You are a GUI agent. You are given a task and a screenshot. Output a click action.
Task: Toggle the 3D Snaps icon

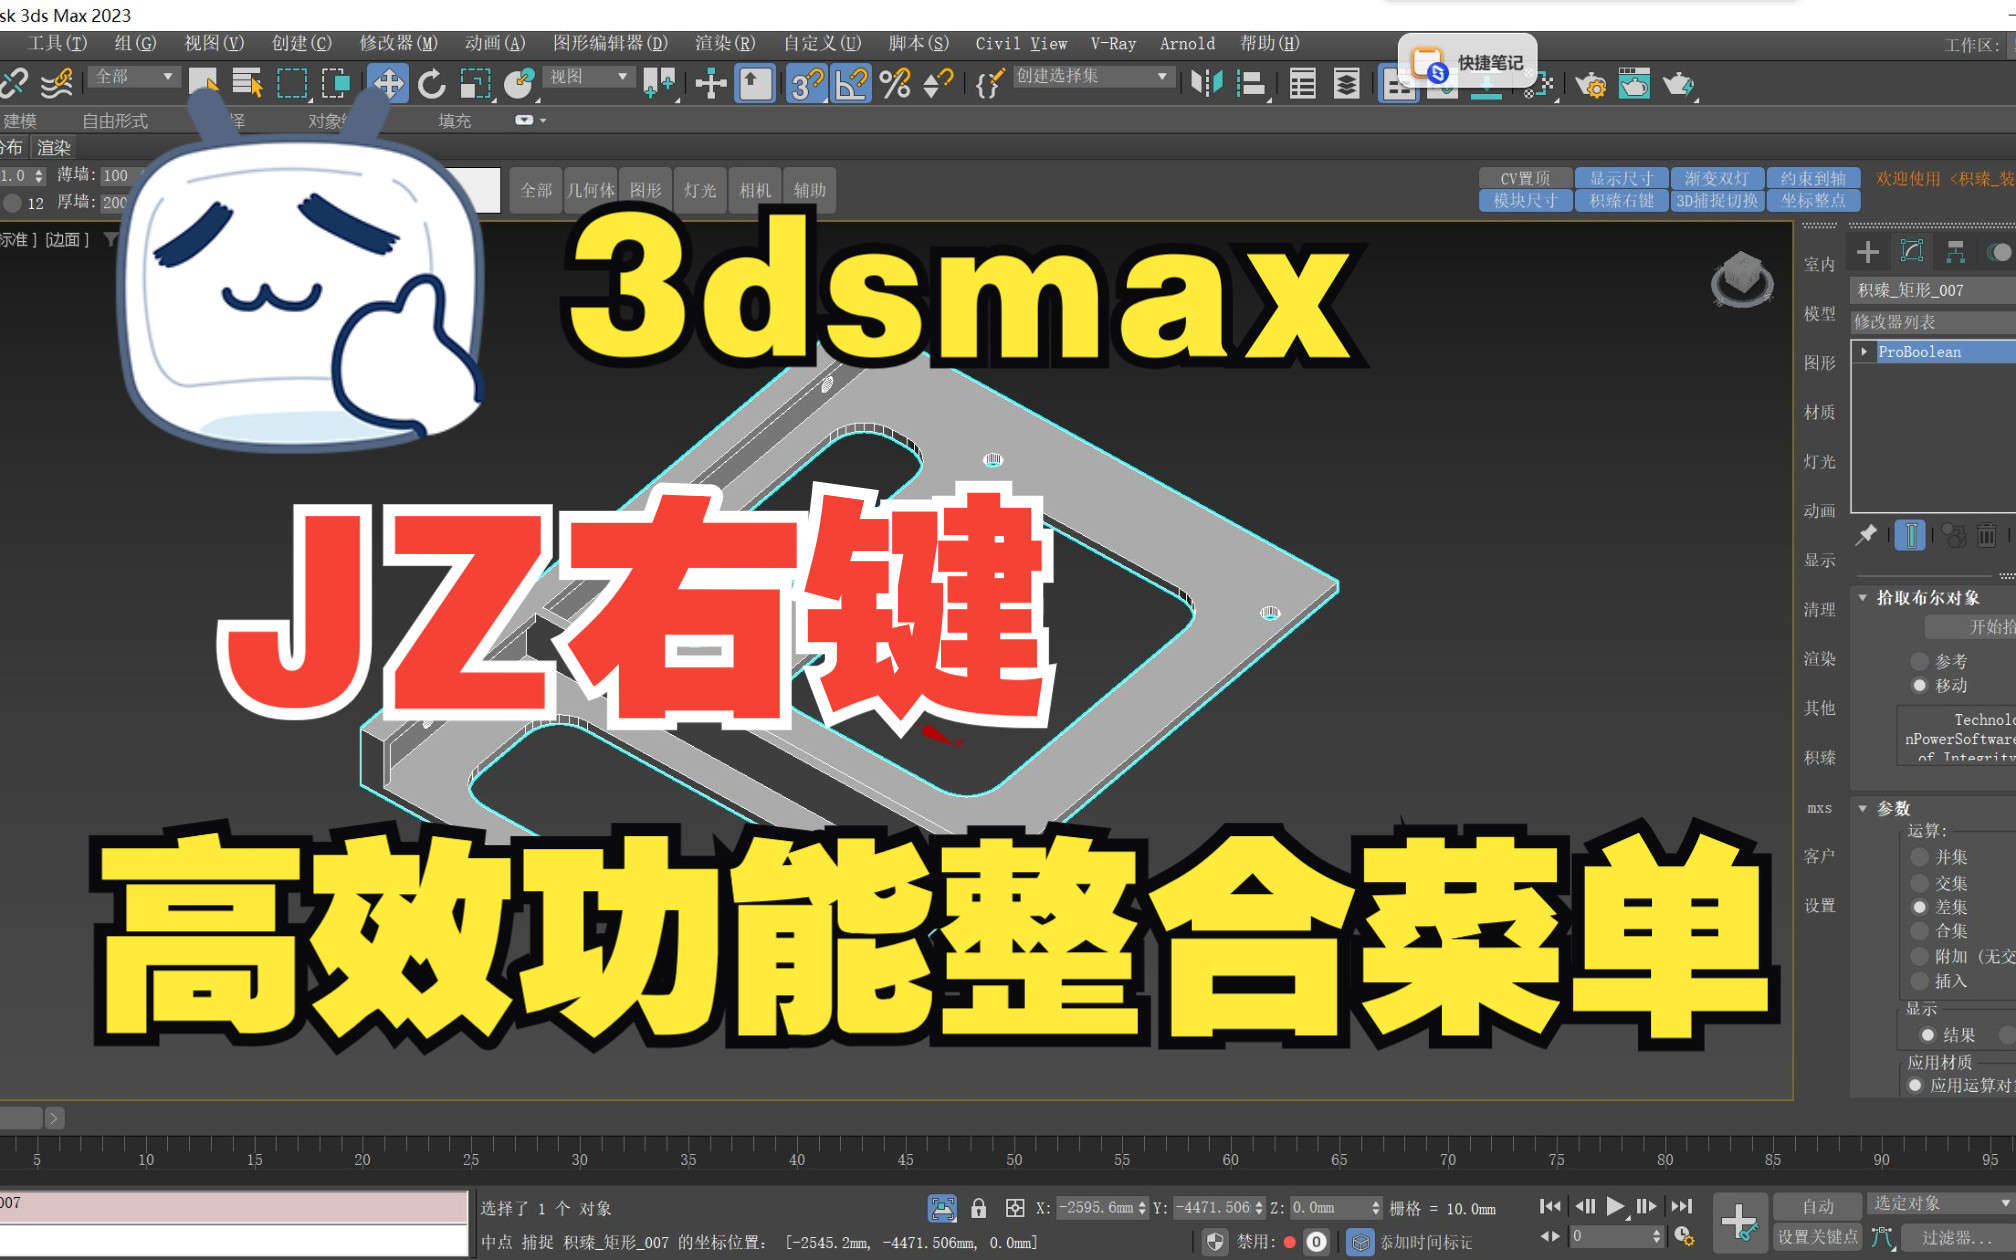(x=806, y=84)
